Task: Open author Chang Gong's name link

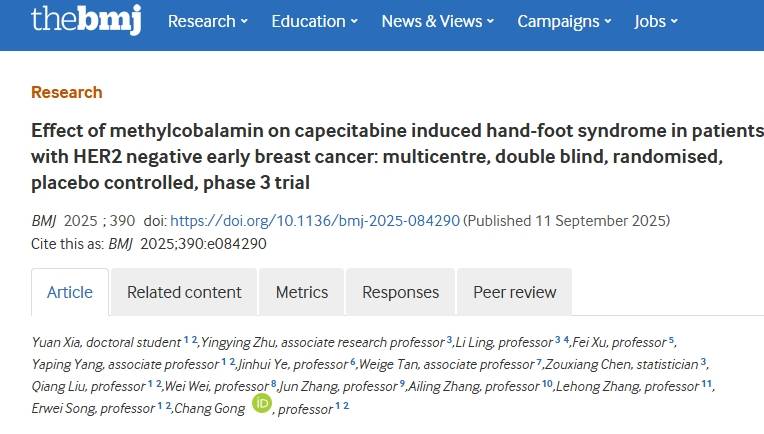Action: [x=210, y=408]
